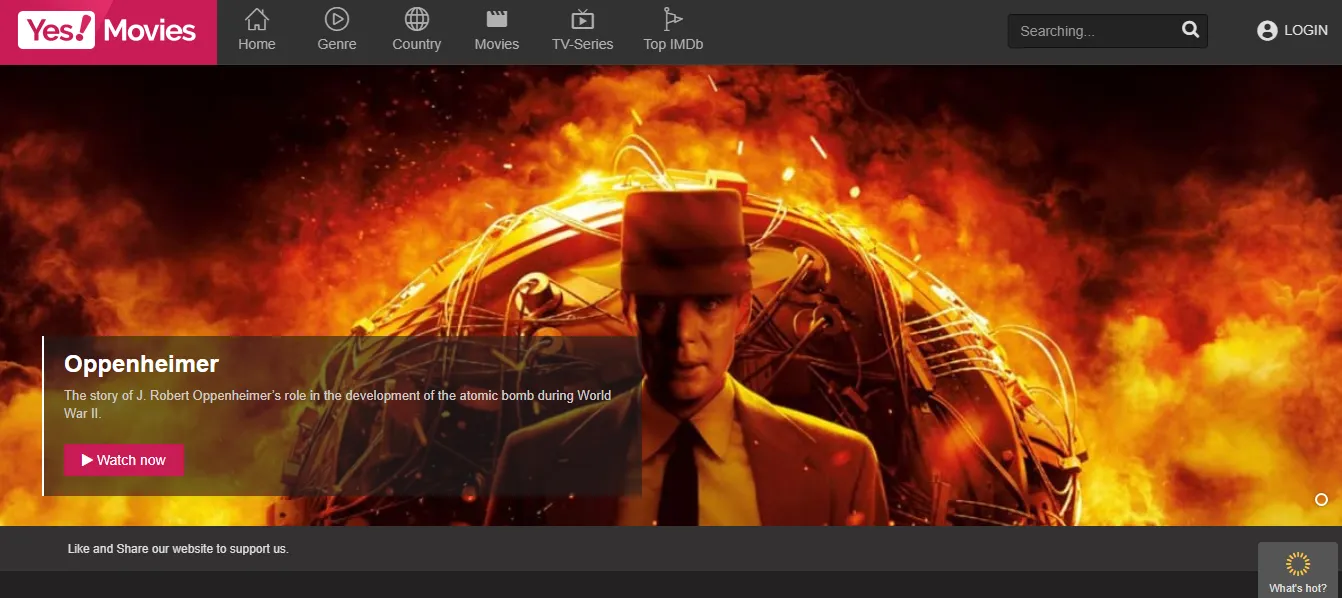Click the Movies clapperboard icon
This screenshot has height=598, width=1342.
pos(497,19)
